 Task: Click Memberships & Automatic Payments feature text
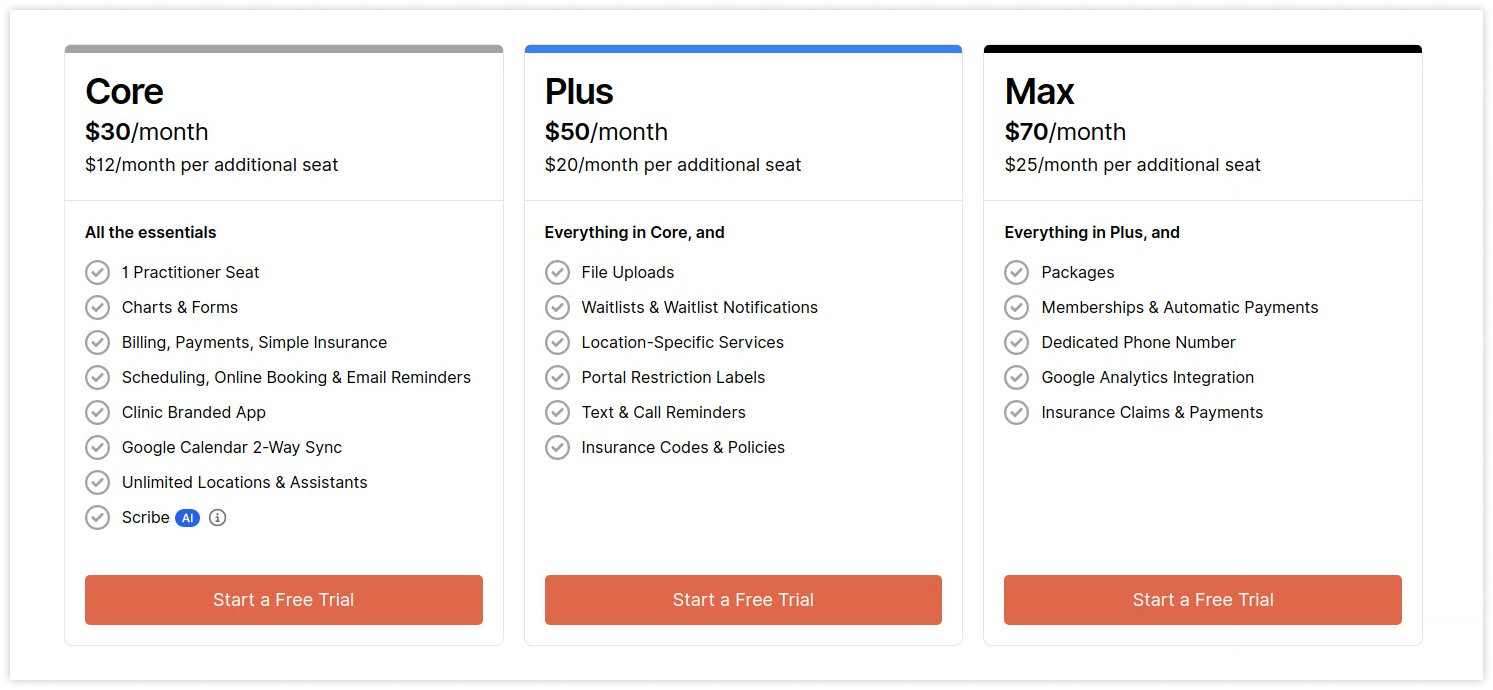1180,307
